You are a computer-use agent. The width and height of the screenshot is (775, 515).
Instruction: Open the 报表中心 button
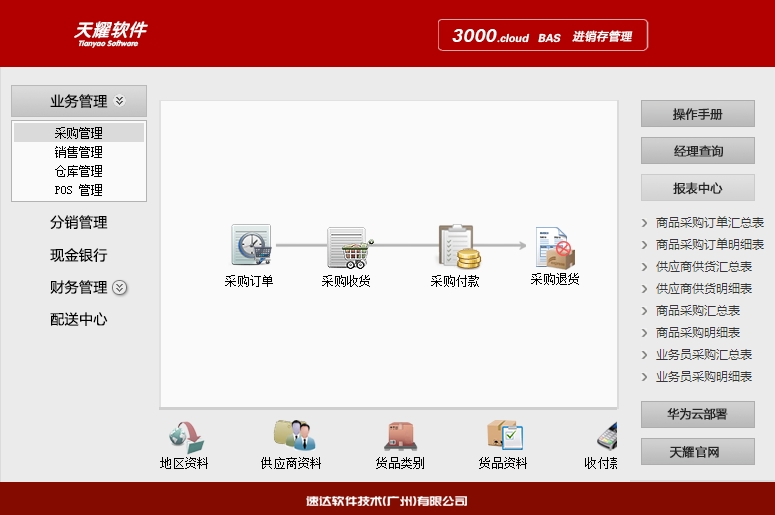697,188
